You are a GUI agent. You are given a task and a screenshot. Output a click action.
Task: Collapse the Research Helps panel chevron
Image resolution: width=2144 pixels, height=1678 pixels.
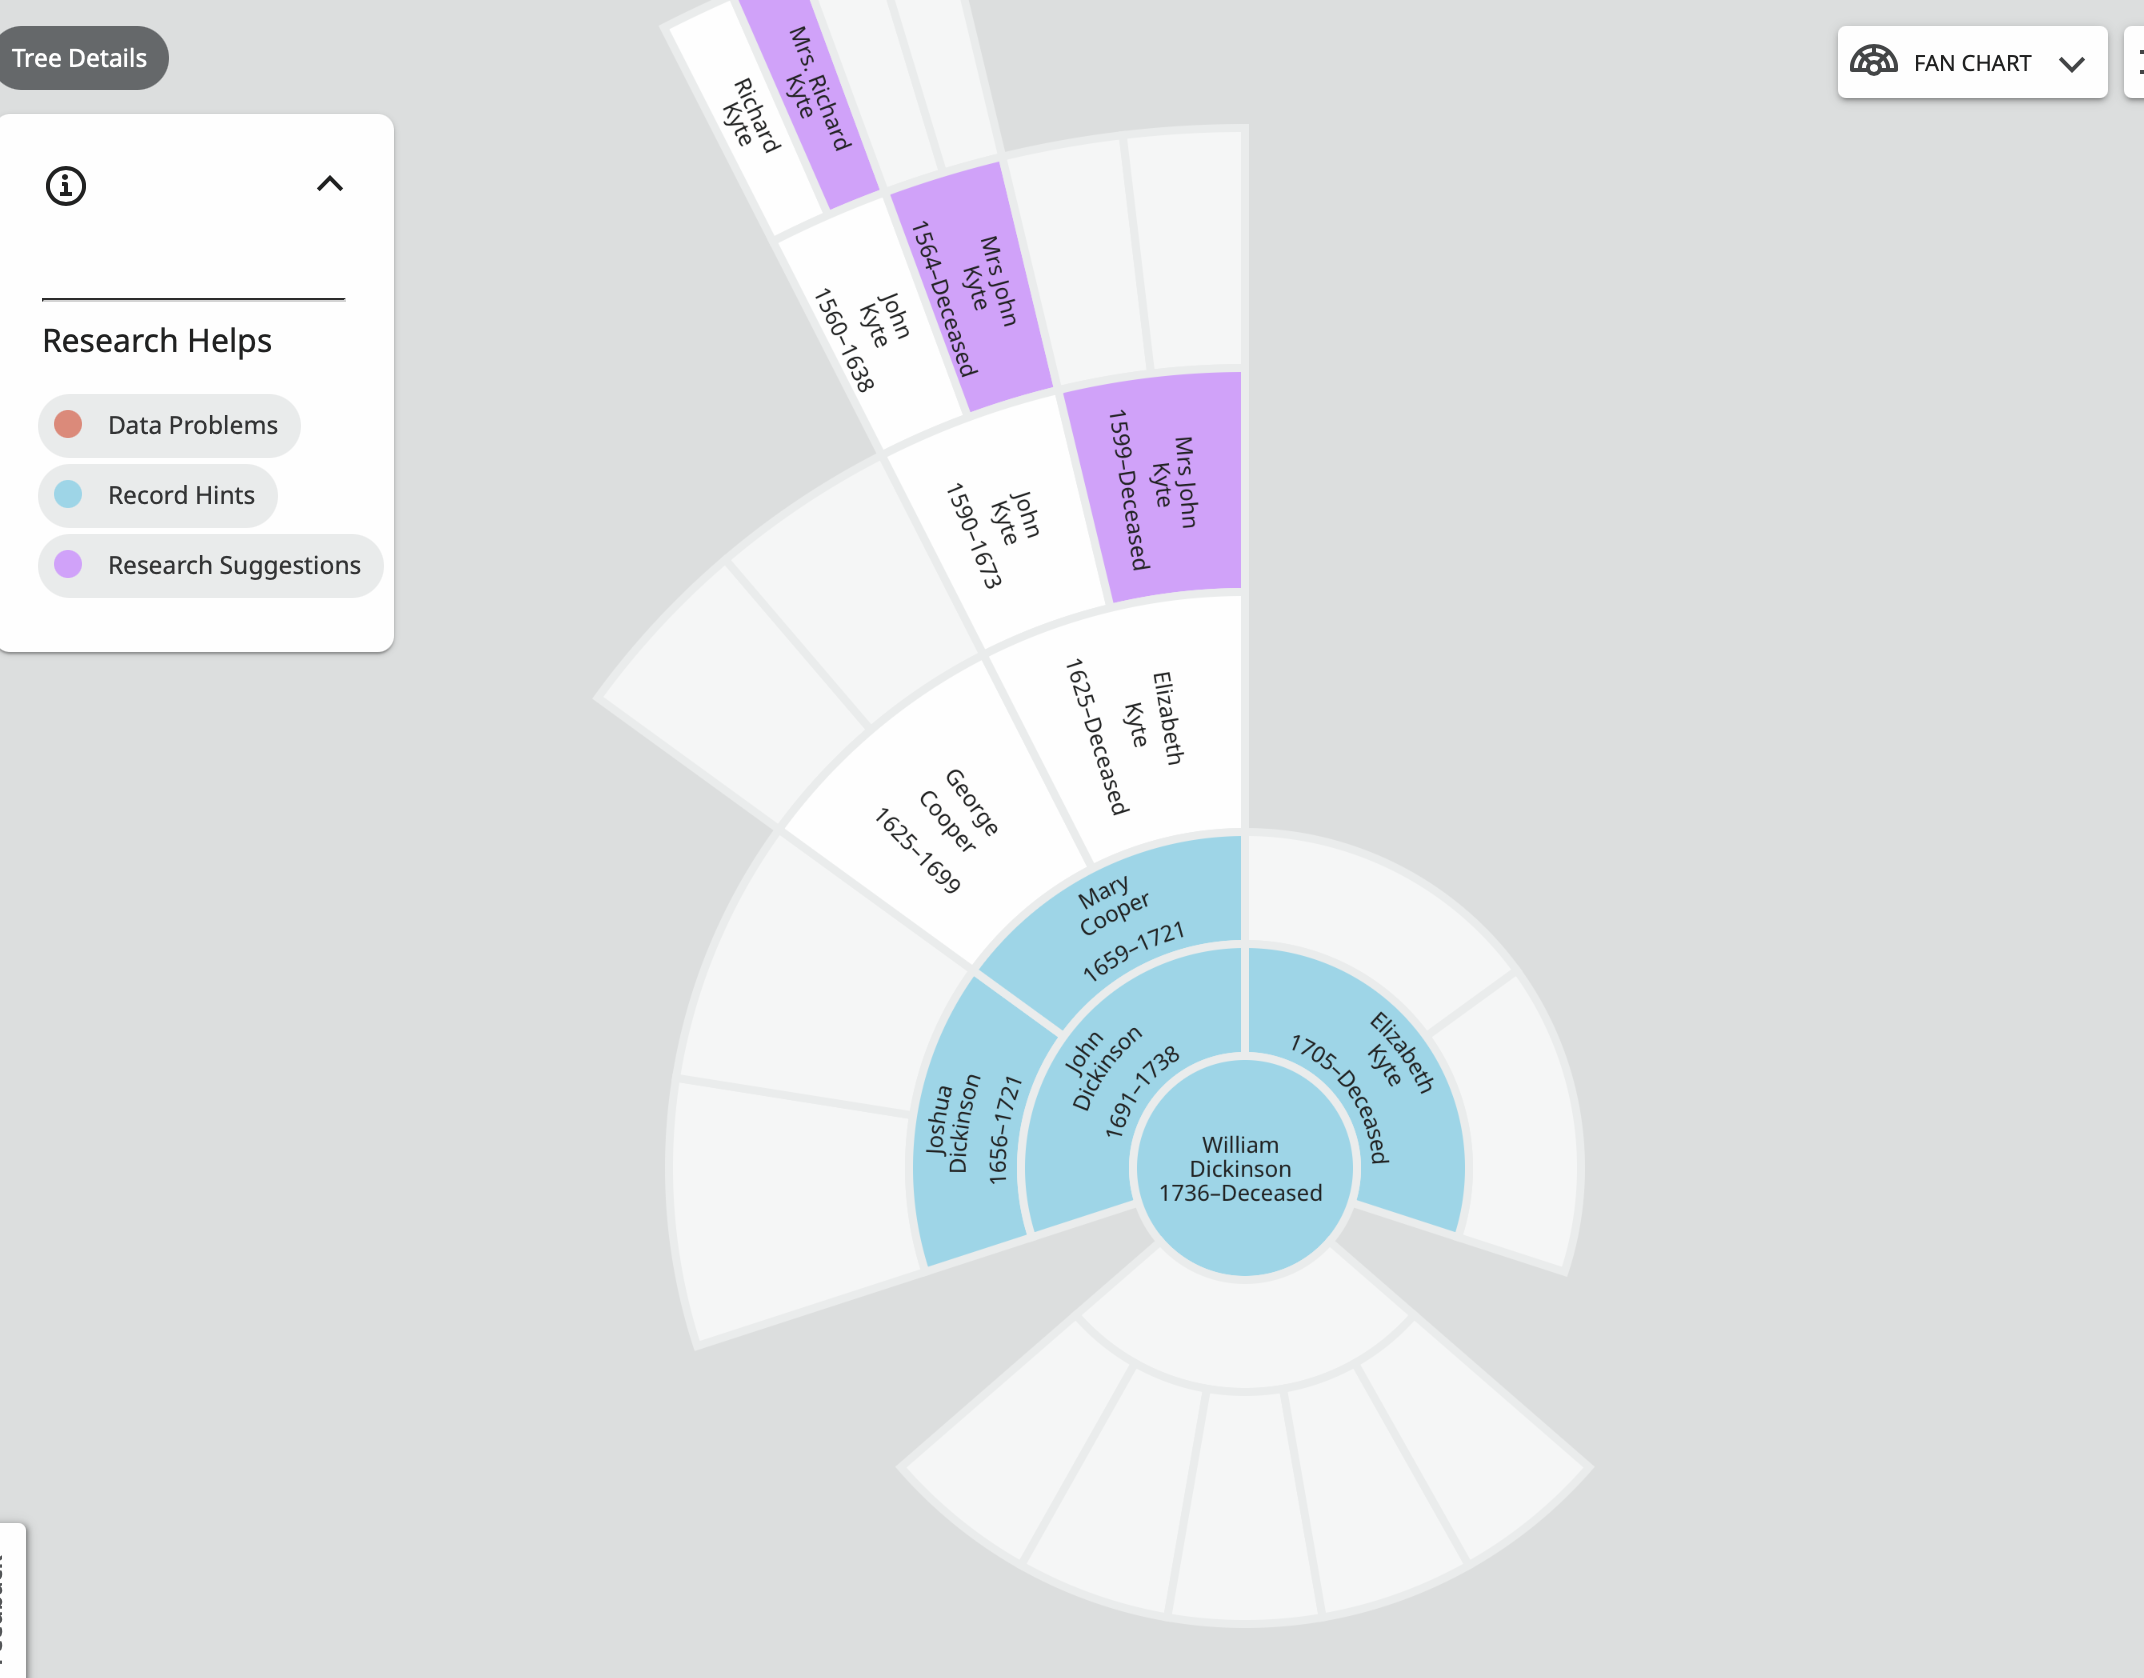pyautogui.click(x=330, y=184)
